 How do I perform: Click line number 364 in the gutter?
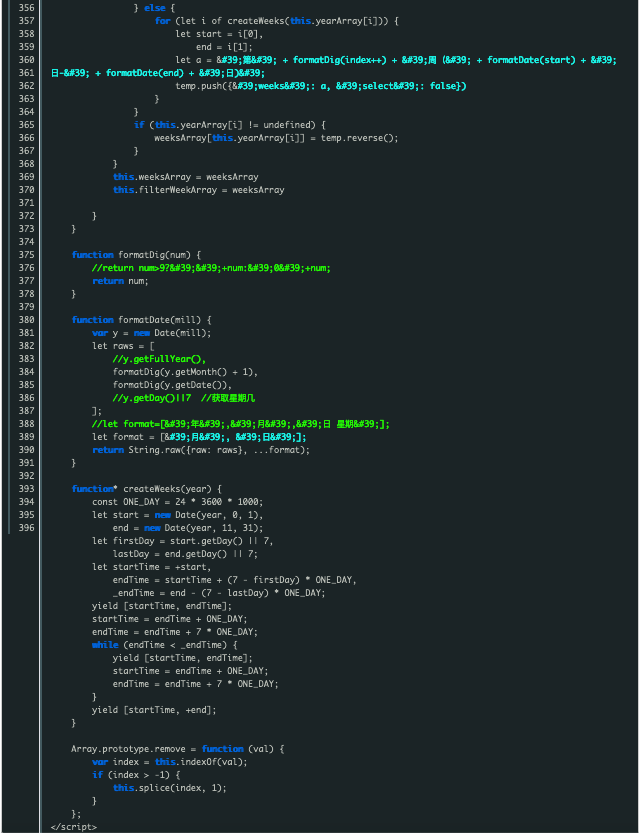click(26, 112)
